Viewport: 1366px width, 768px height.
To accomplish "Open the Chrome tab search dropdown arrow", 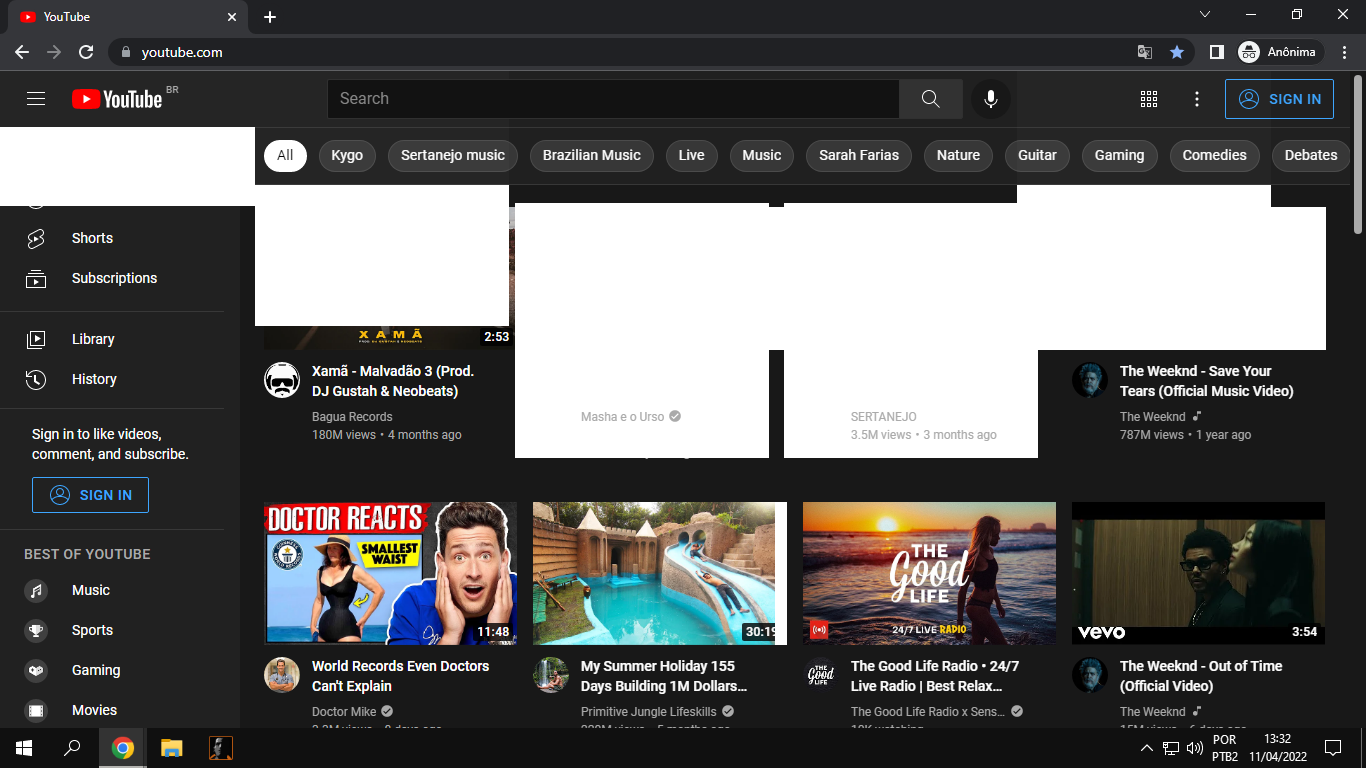I will [x=1205, y=15].
